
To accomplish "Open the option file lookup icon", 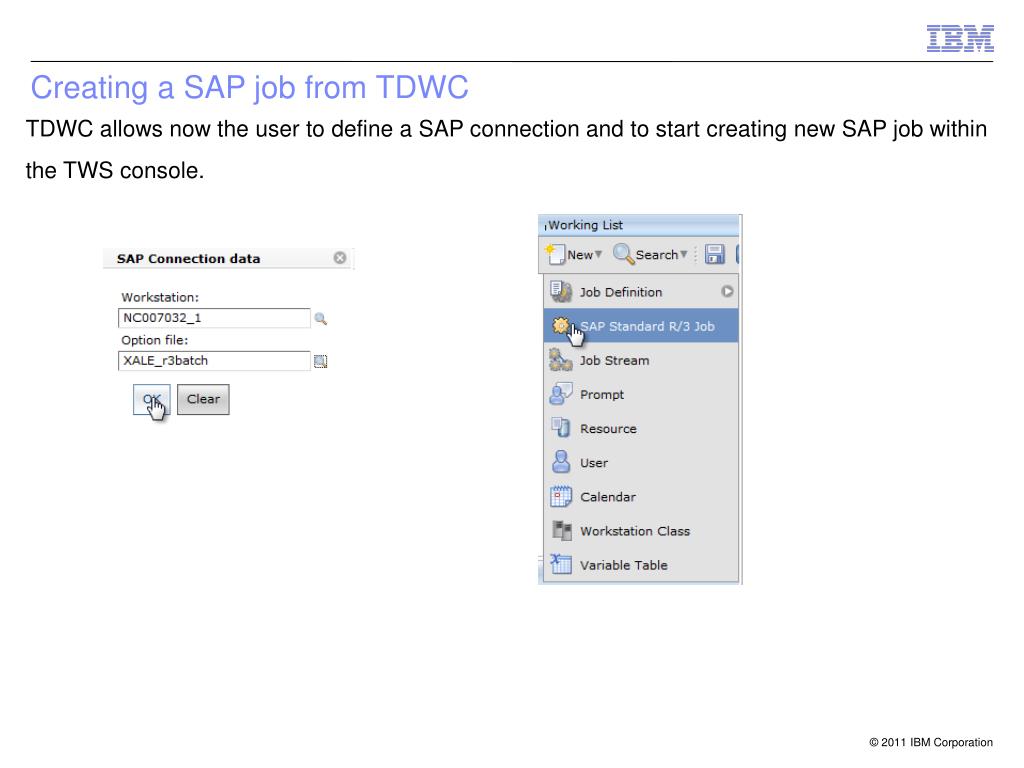I will tap(321, 361).
